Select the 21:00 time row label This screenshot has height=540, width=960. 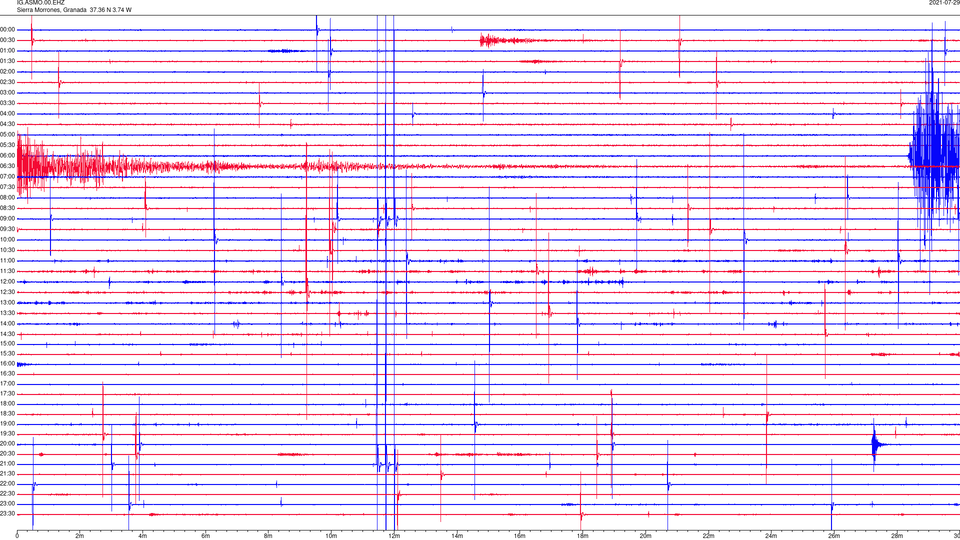coord(7,463)
